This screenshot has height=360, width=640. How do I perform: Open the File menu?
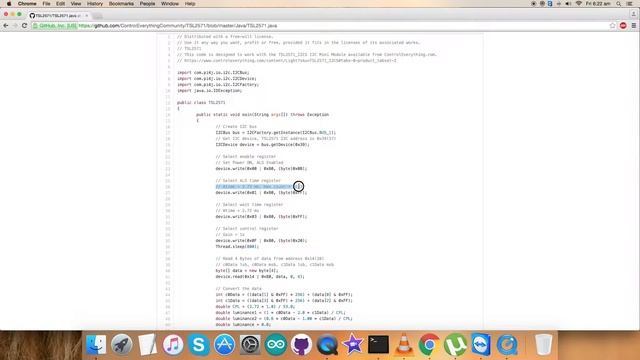(x=46, y=4)
